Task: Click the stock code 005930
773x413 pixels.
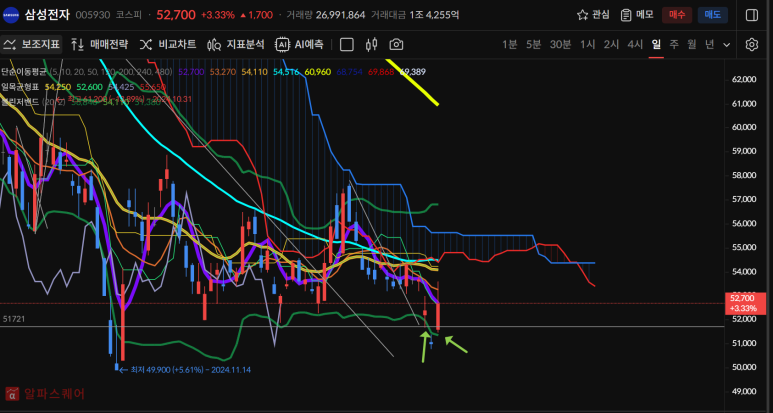Action: 93,15
